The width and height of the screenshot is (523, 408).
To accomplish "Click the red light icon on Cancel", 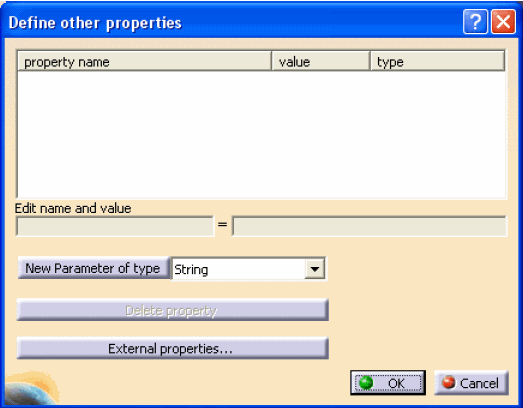I will click(449, 382).
